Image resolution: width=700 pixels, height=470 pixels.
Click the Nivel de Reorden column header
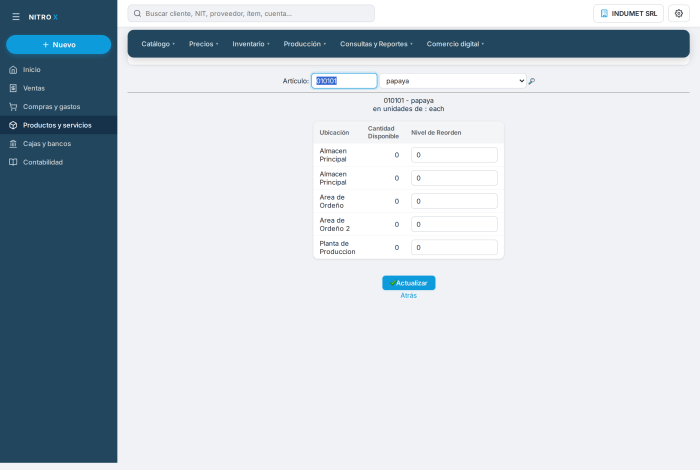click(436, 133)
